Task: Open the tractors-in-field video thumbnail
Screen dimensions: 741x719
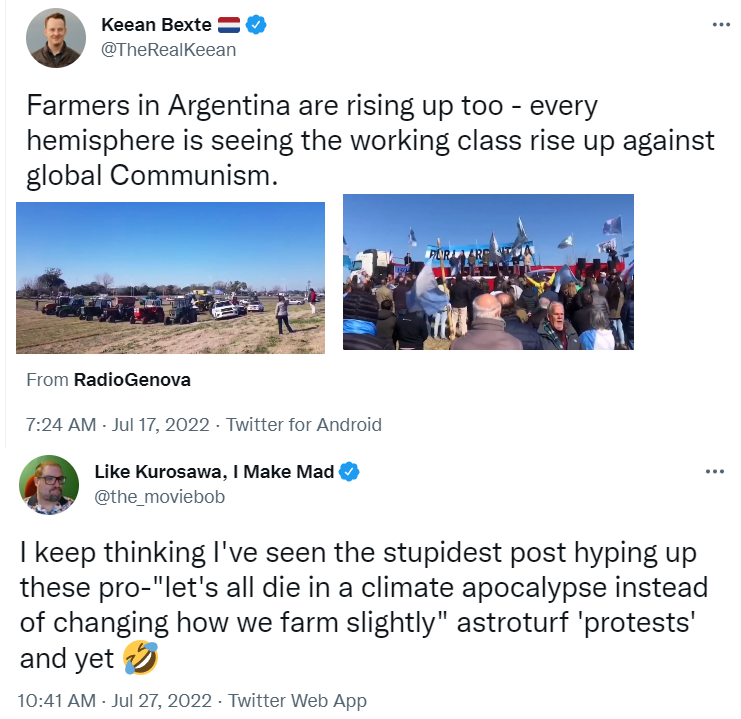Action: pos(170,277)
